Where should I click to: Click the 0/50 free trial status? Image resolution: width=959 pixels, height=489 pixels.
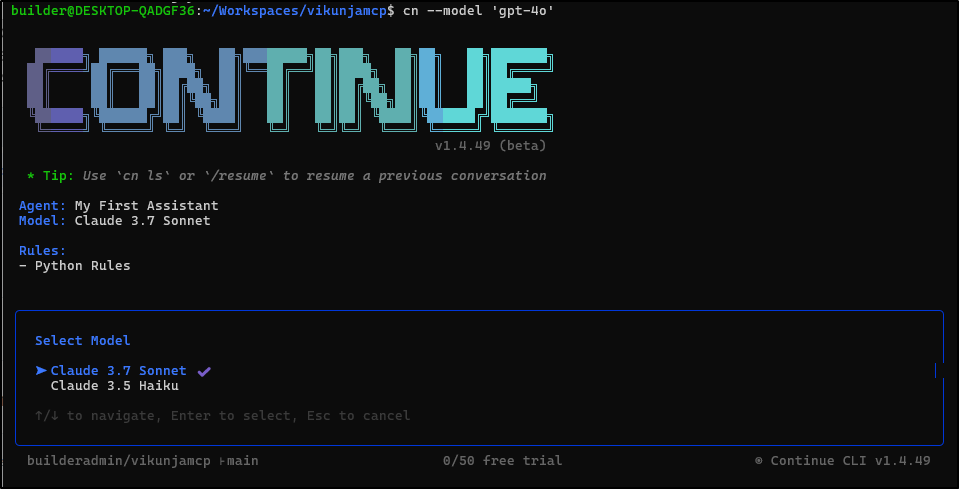[502, 461]
